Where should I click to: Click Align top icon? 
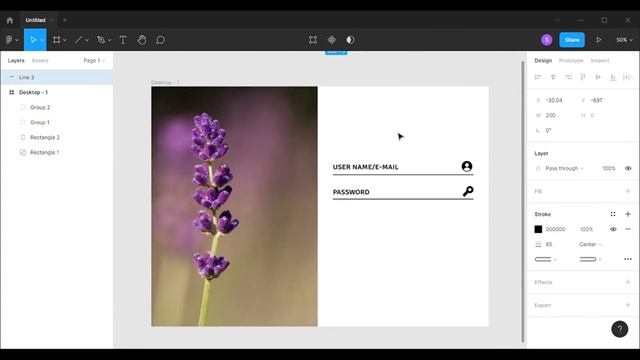pyautogui.click(x=583, y=77)
